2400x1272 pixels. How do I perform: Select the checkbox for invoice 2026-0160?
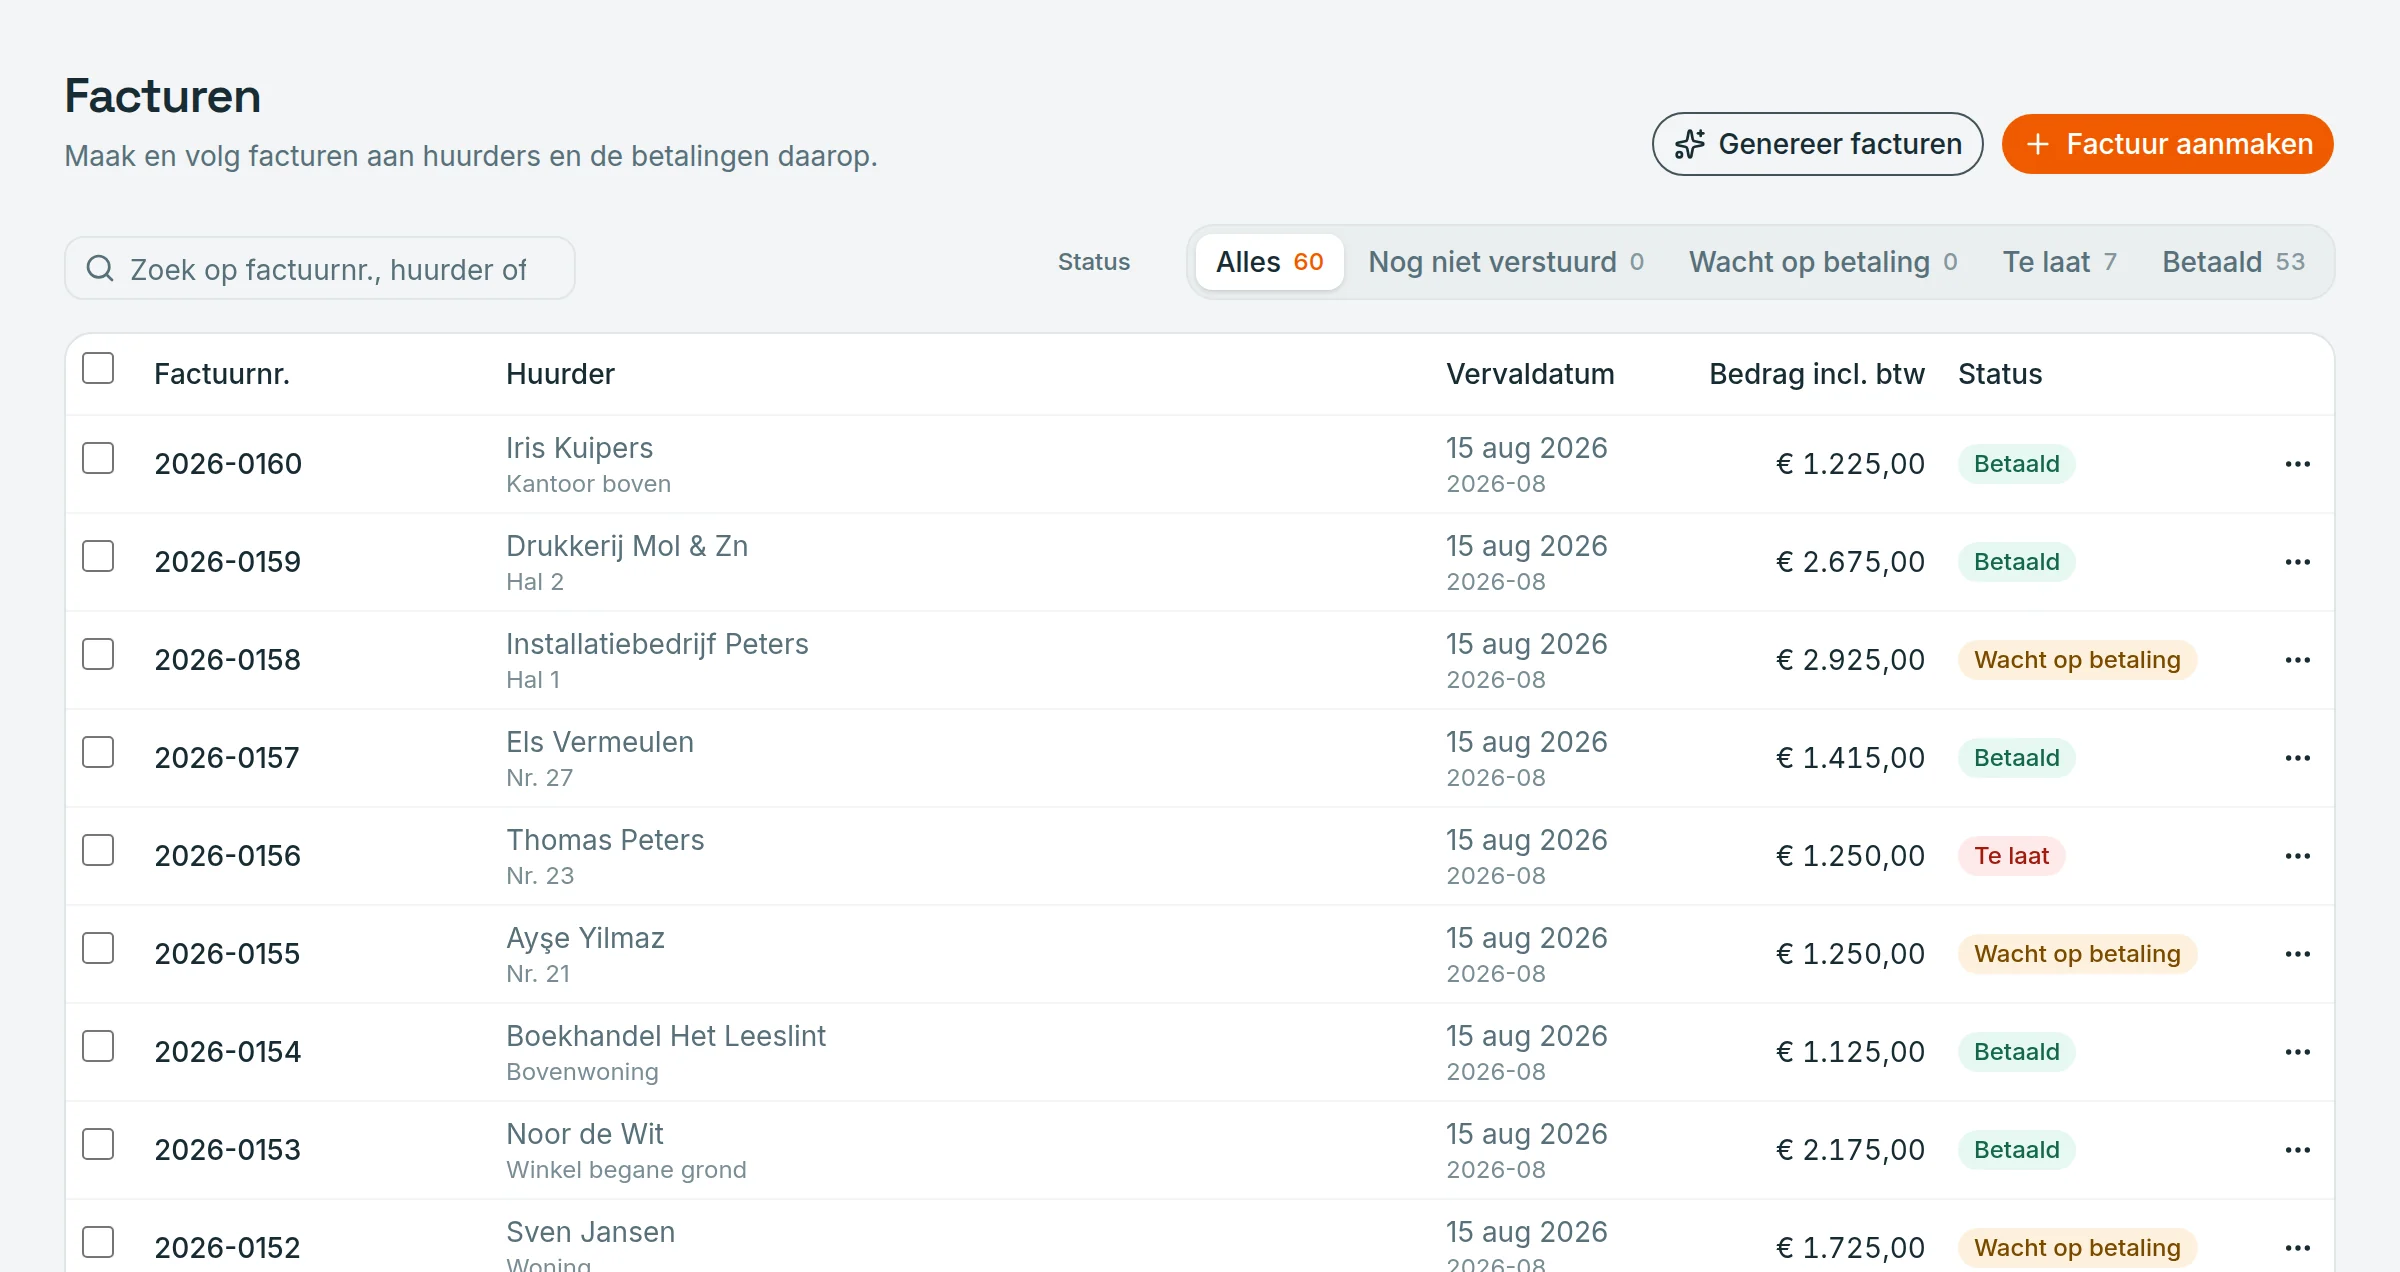click(x=98, y=458)
